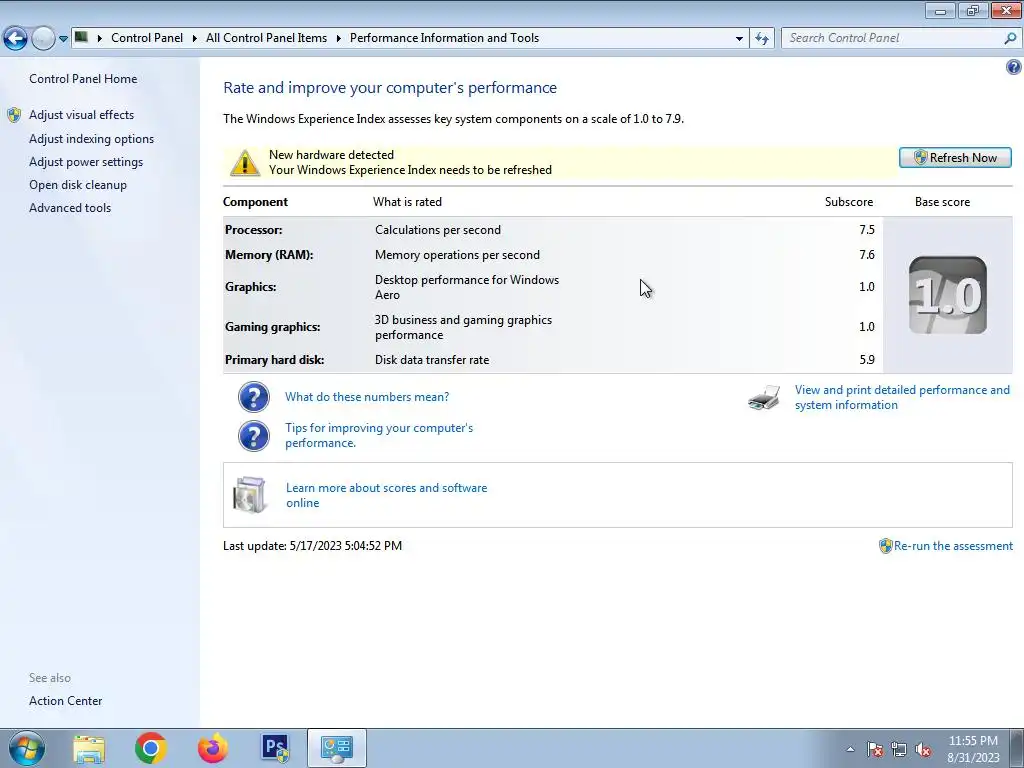Select All Control Panel Items breadcrumb
This screenshot has height=768, width=1024.
tap(266, 38)
